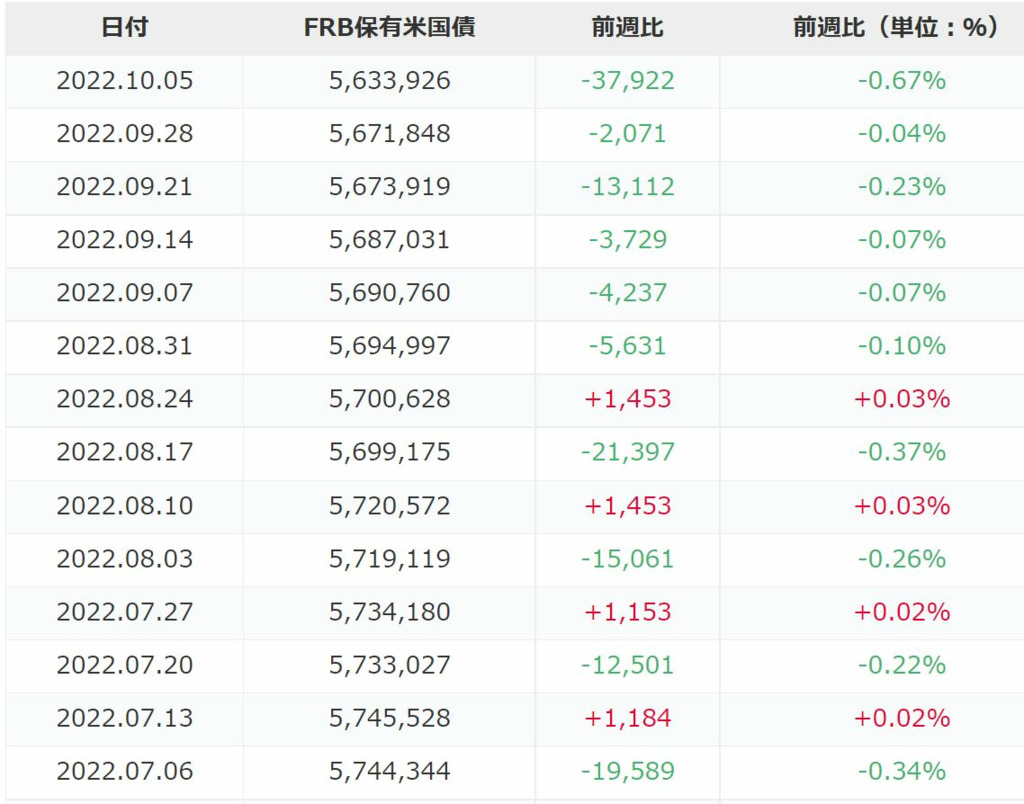Click the weekly change -5,631

[x=627, y=346]
